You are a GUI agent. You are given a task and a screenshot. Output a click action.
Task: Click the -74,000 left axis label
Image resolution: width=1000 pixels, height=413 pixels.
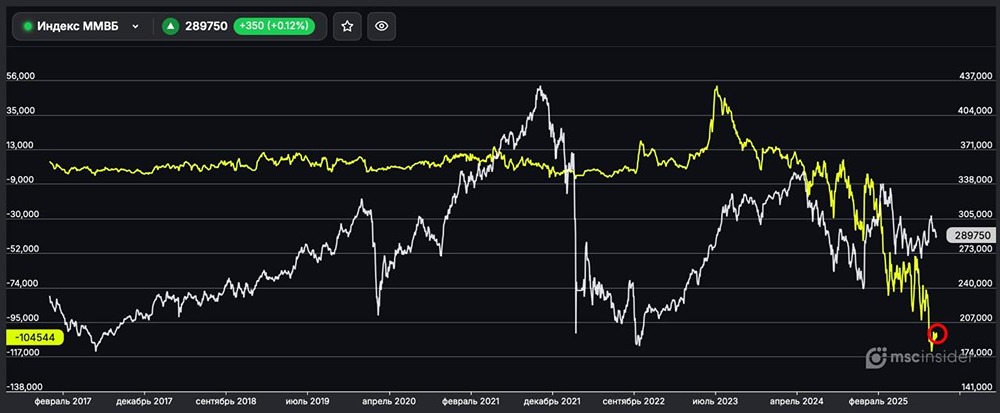click(x=20, y=284)
